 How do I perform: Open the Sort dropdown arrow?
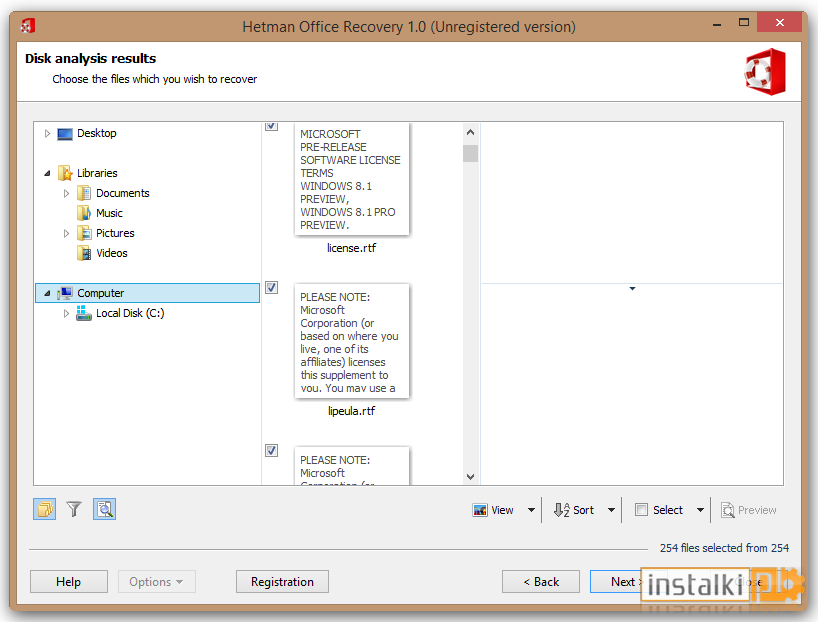tap(611, 510)
